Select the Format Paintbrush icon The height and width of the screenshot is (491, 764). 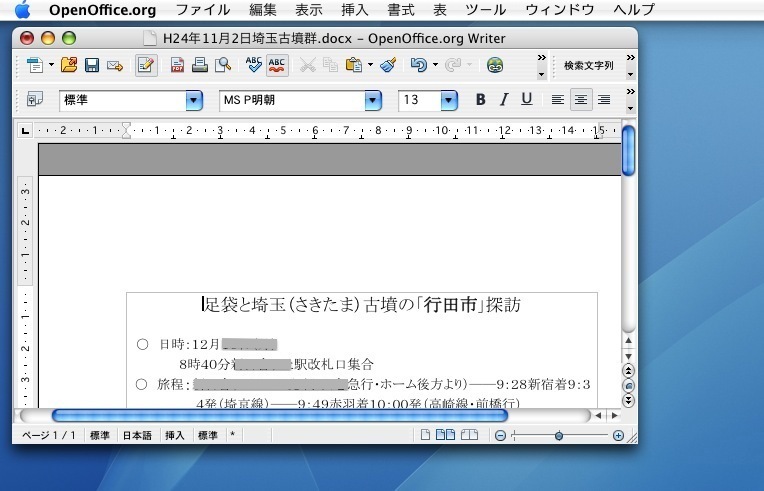point(388,65)
